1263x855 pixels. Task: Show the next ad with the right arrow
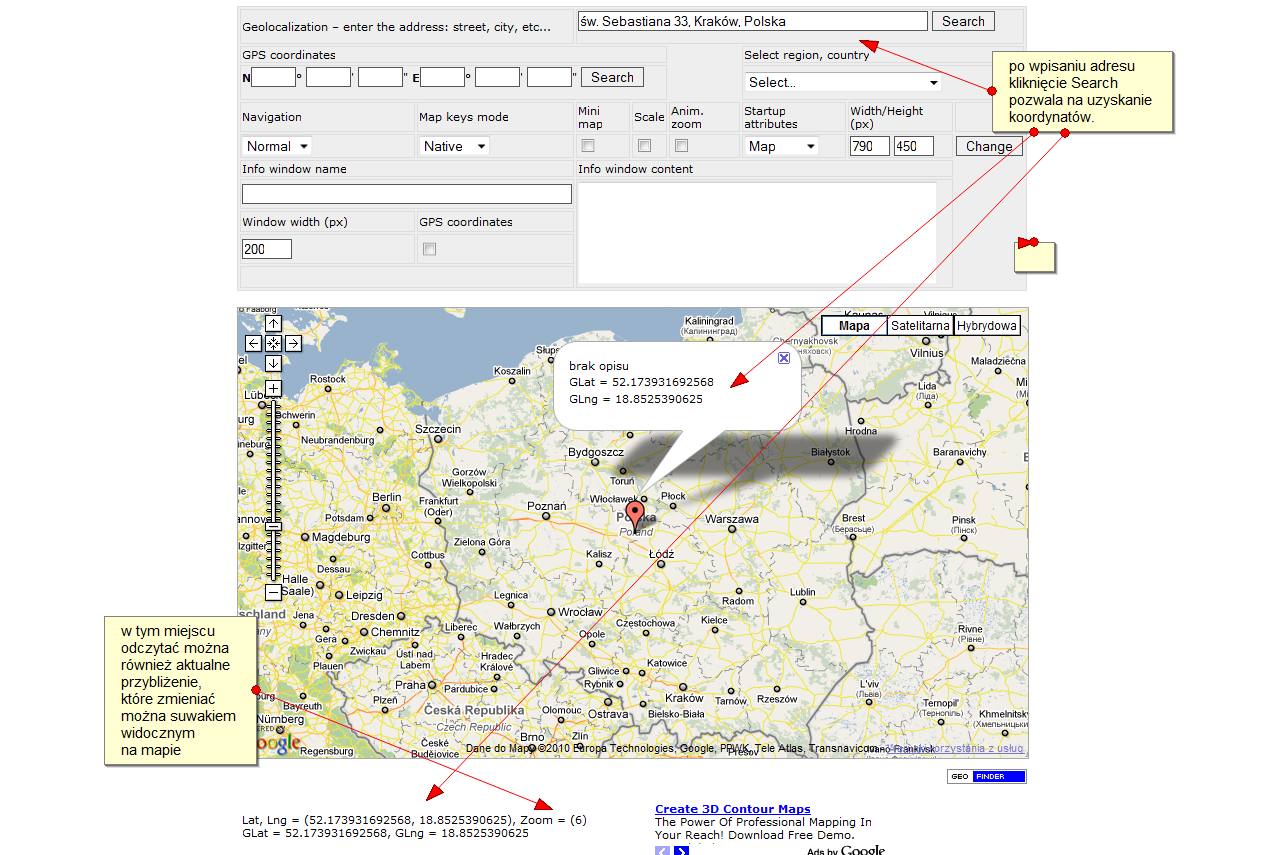click(x=681, y=851)
